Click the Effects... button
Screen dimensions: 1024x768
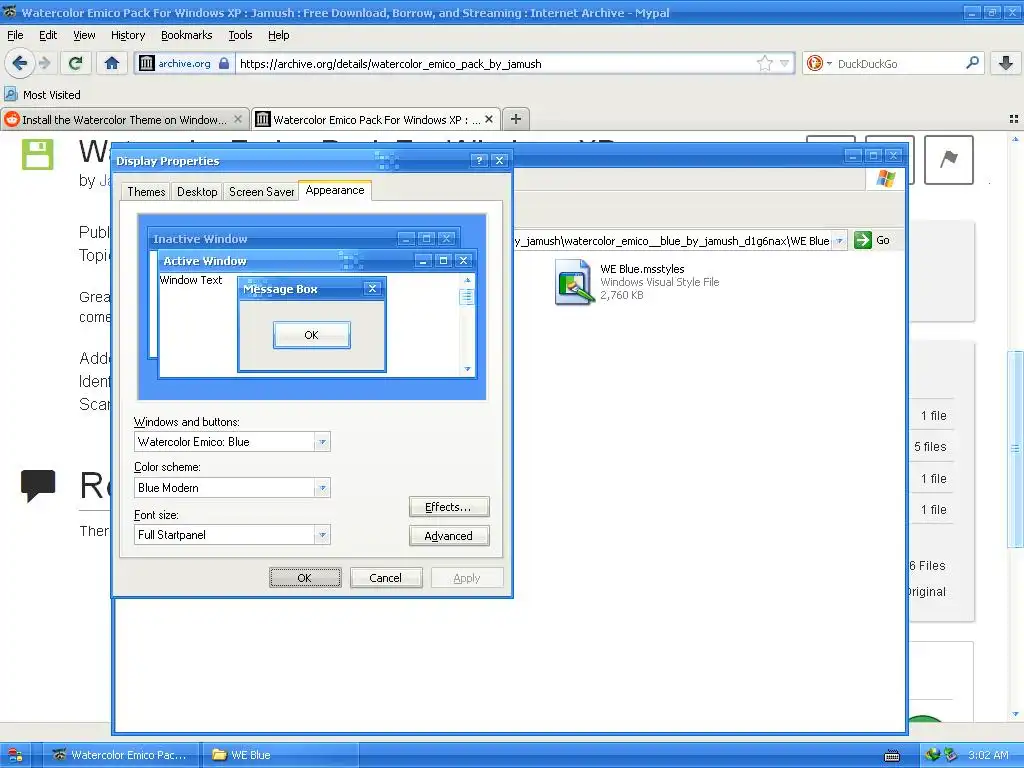(449, 507)
